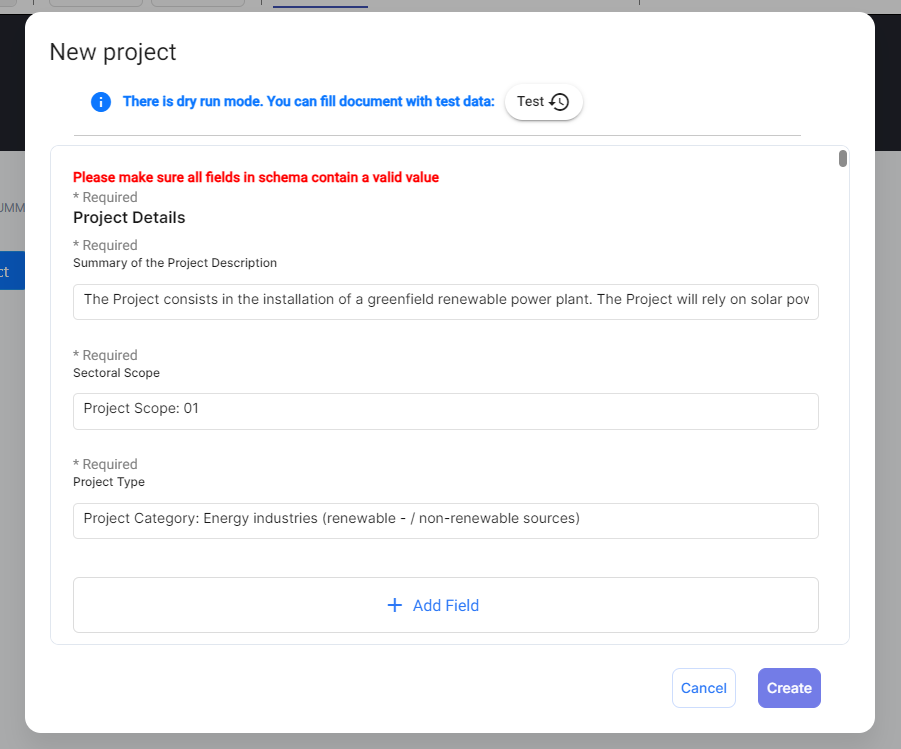
Task: Select the Project Type text field
Action: click(x=445, y=520)
